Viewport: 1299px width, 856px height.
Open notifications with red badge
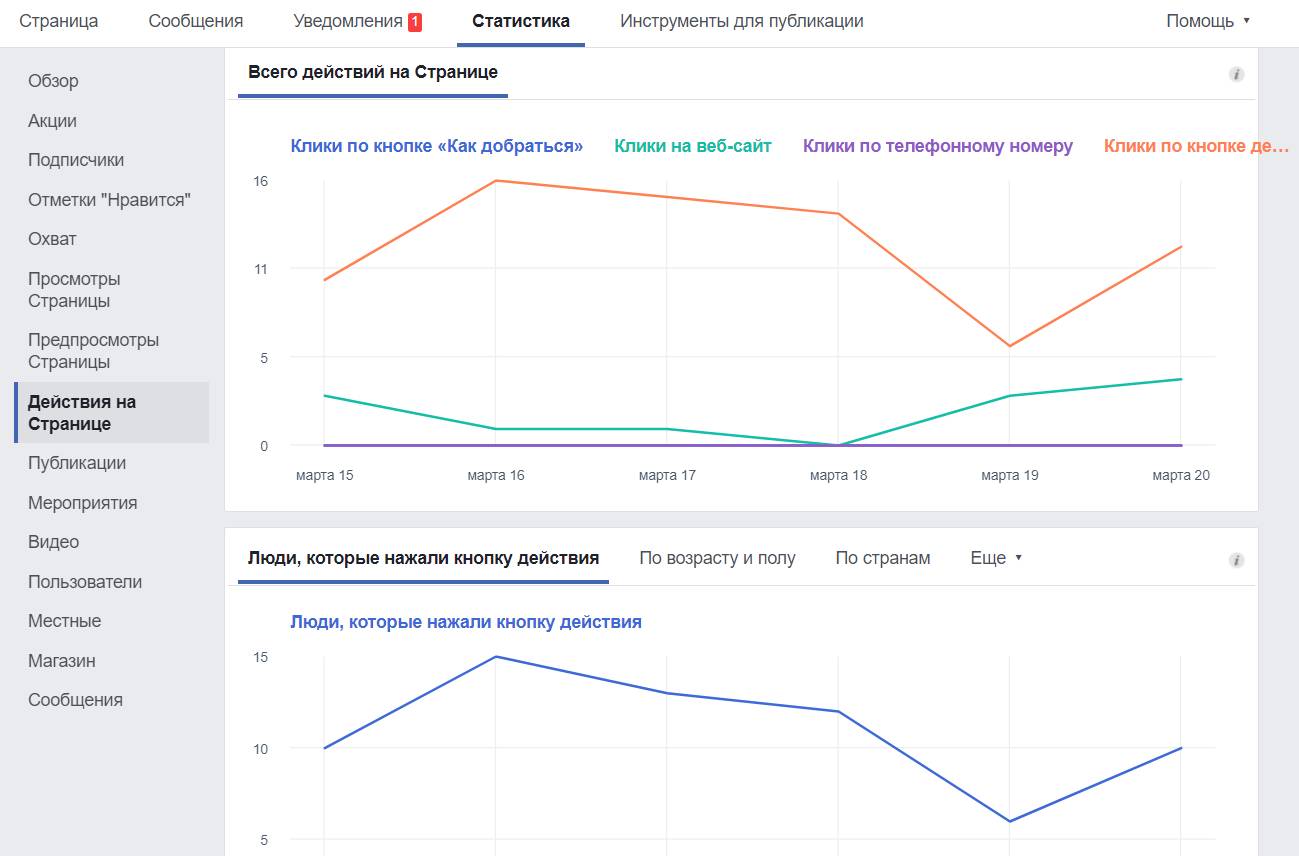(357, 21)
